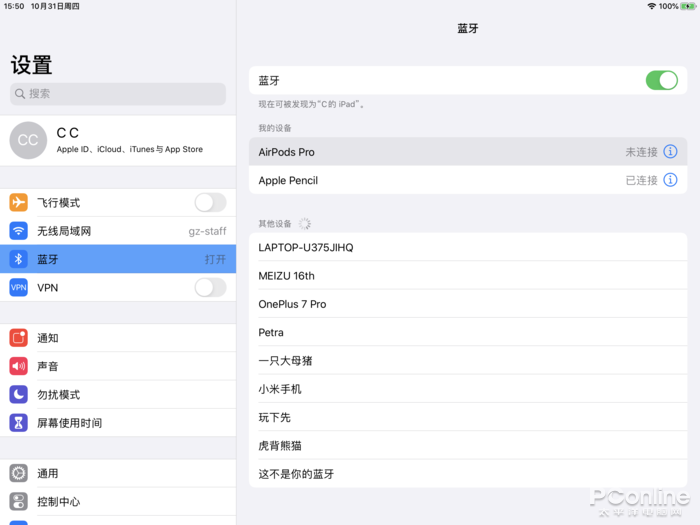Screen dimensions: 700x525
Task: Open the C C Apple ID account
Action: (118, 140)
